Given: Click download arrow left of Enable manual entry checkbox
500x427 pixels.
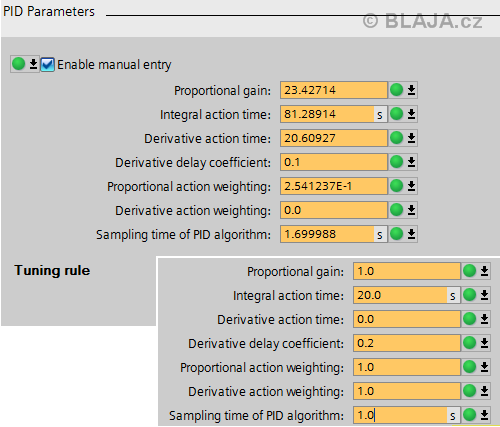Looking at the screenshot, I should coord(33,64).
